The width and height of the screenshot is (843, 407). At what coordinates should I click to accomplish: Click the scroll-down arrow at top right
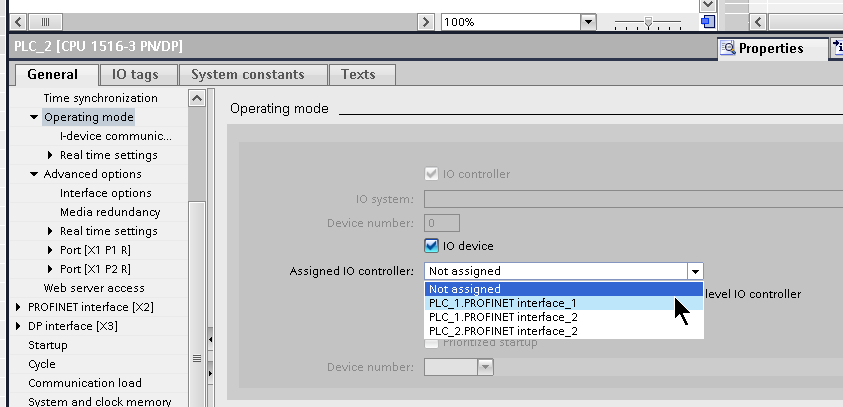[708, 5]
